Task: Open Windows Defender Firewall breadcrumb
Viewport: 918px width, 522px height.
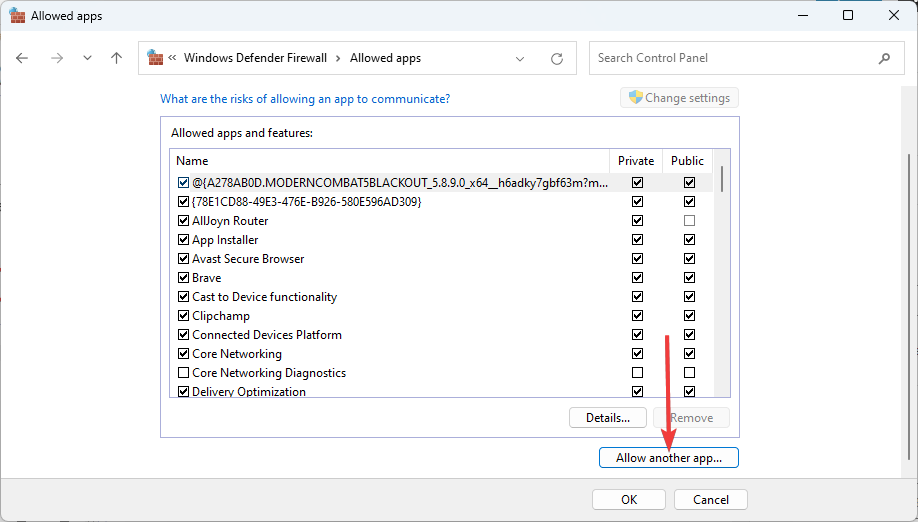Action: coord(255,58)
